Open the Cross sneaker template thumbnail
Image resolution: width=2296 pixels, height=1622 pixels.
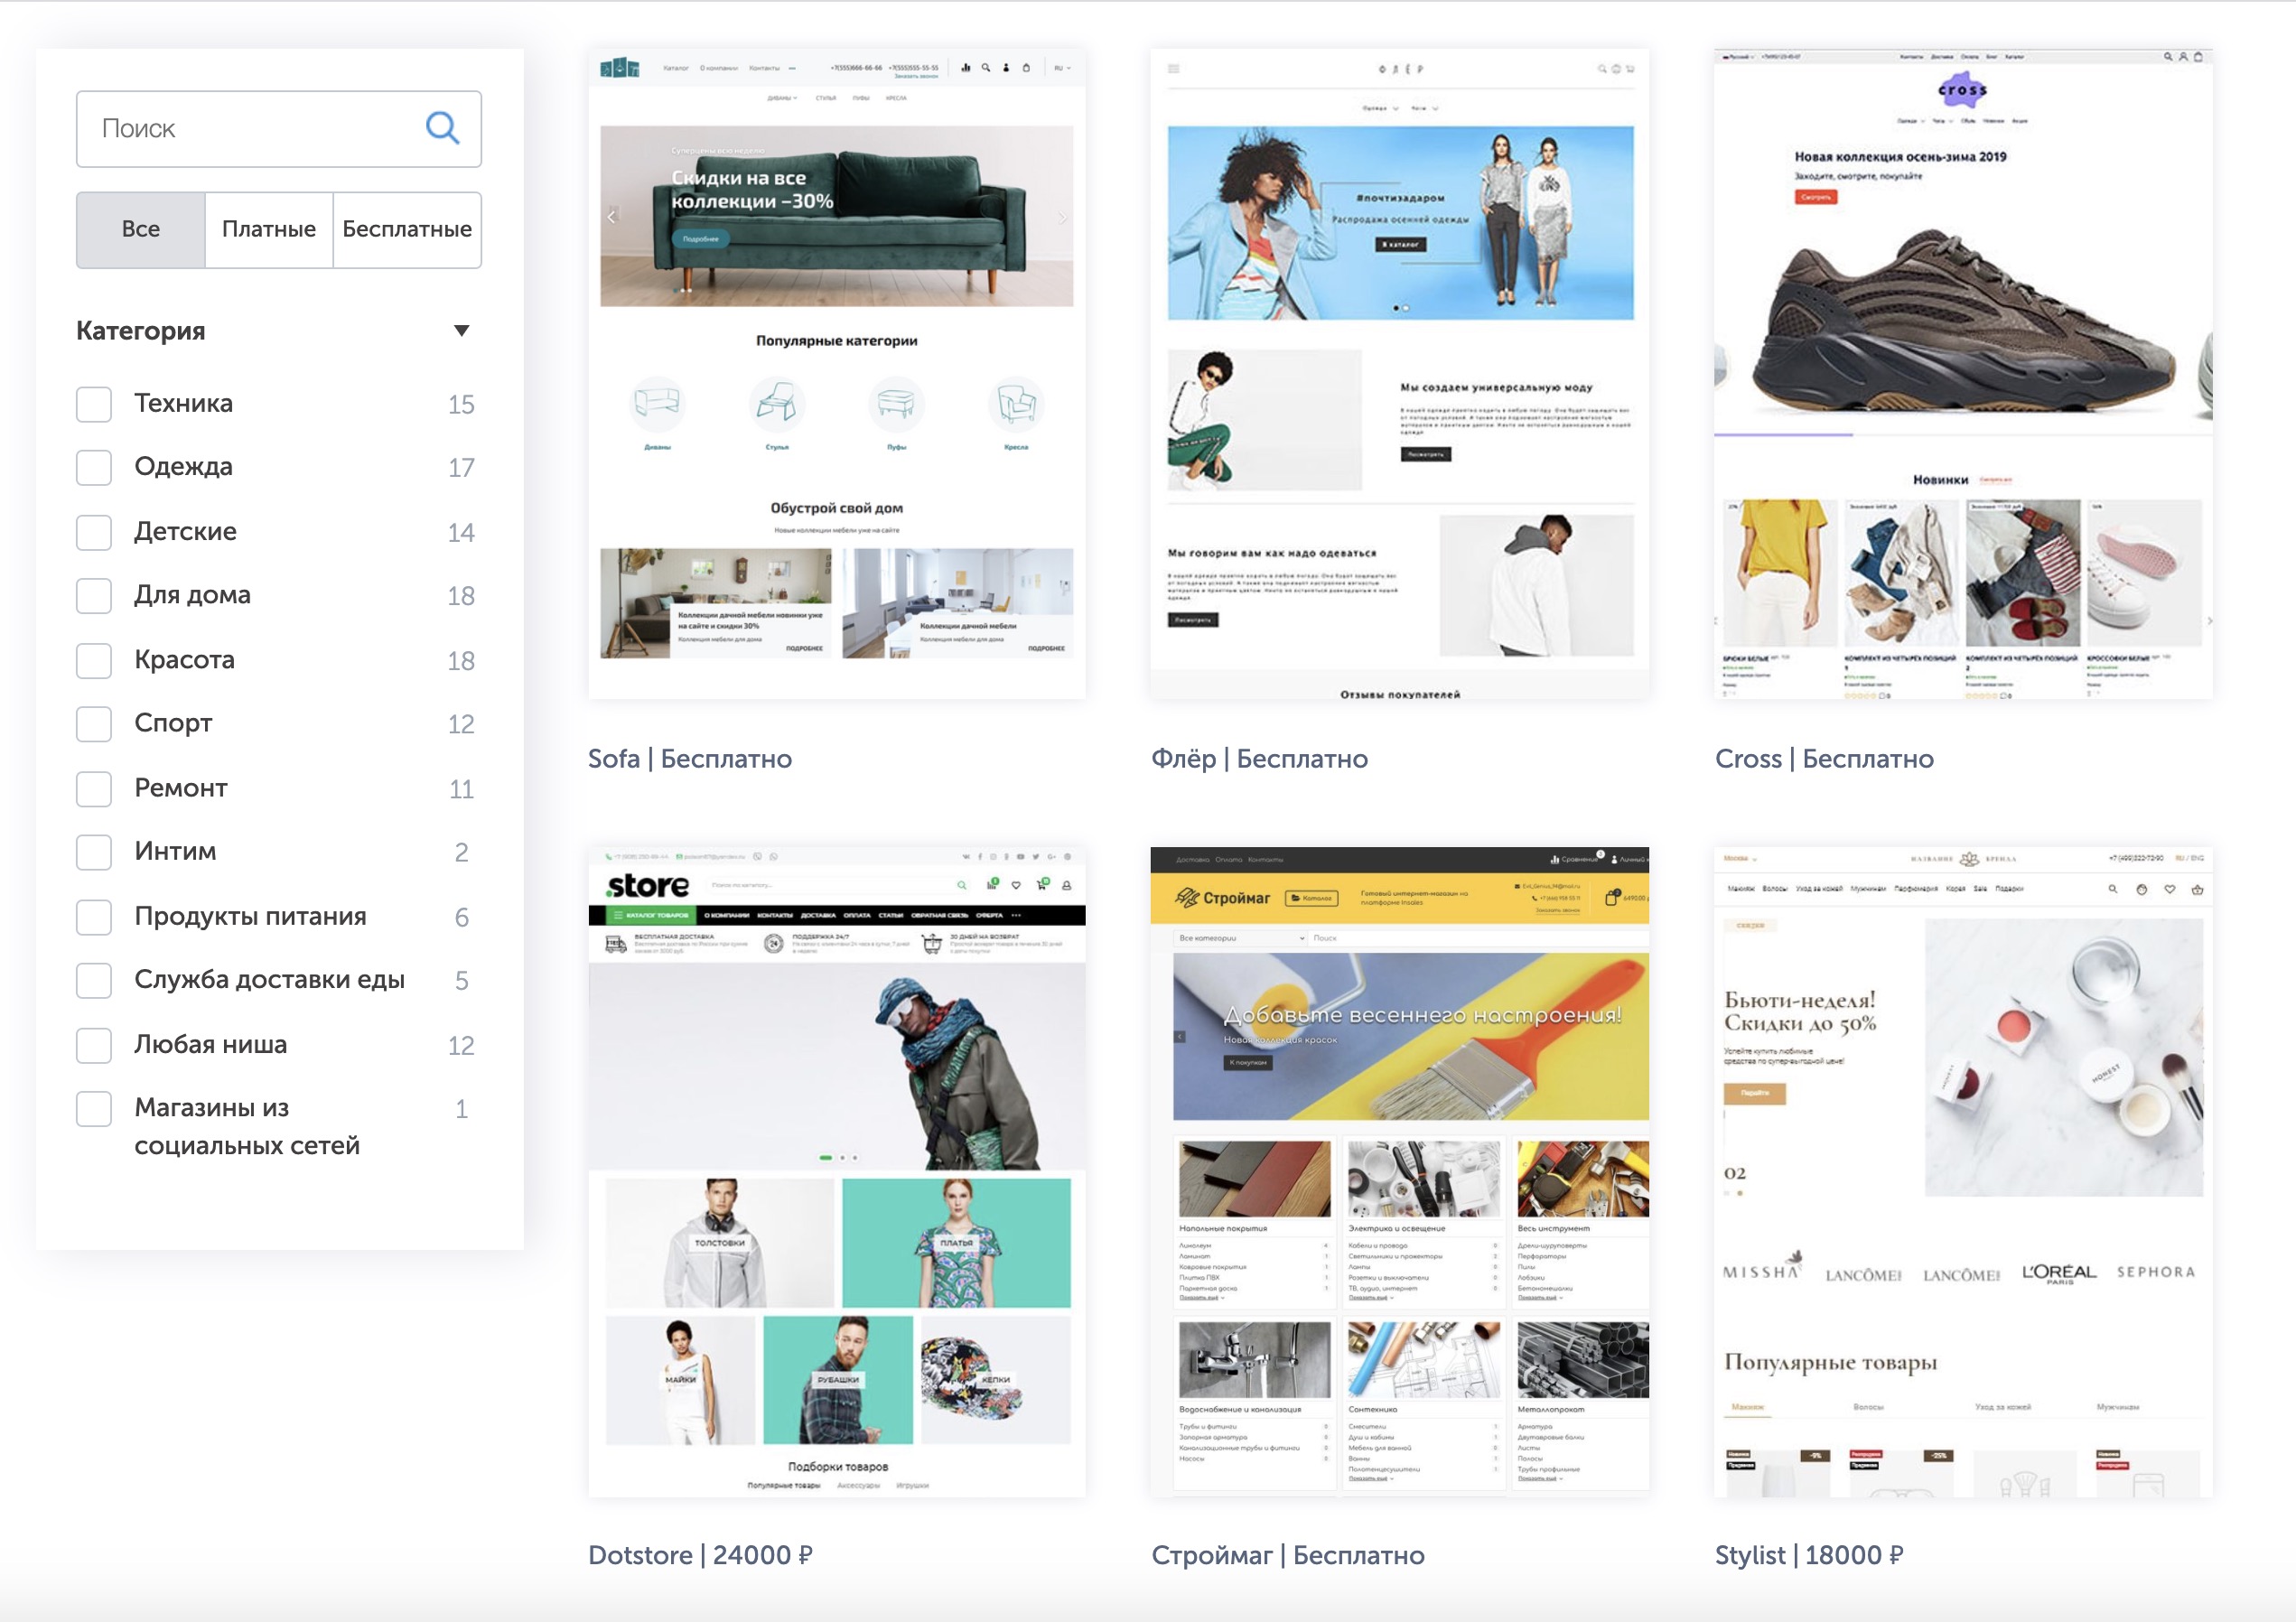pos(1963,373)
